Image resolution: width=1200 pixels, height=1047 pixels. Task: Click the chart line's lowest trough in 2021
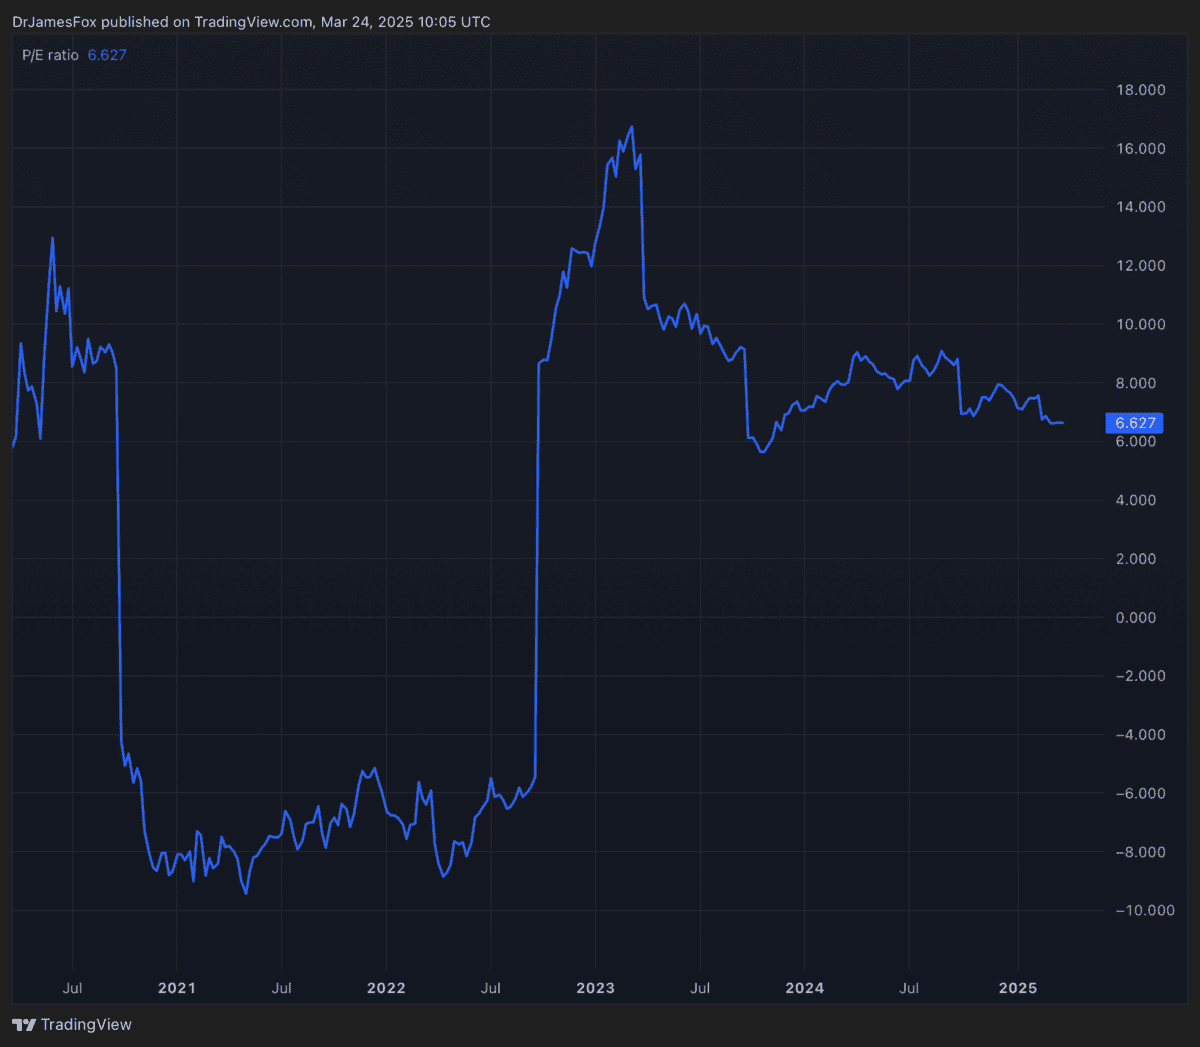click(246, 893)
